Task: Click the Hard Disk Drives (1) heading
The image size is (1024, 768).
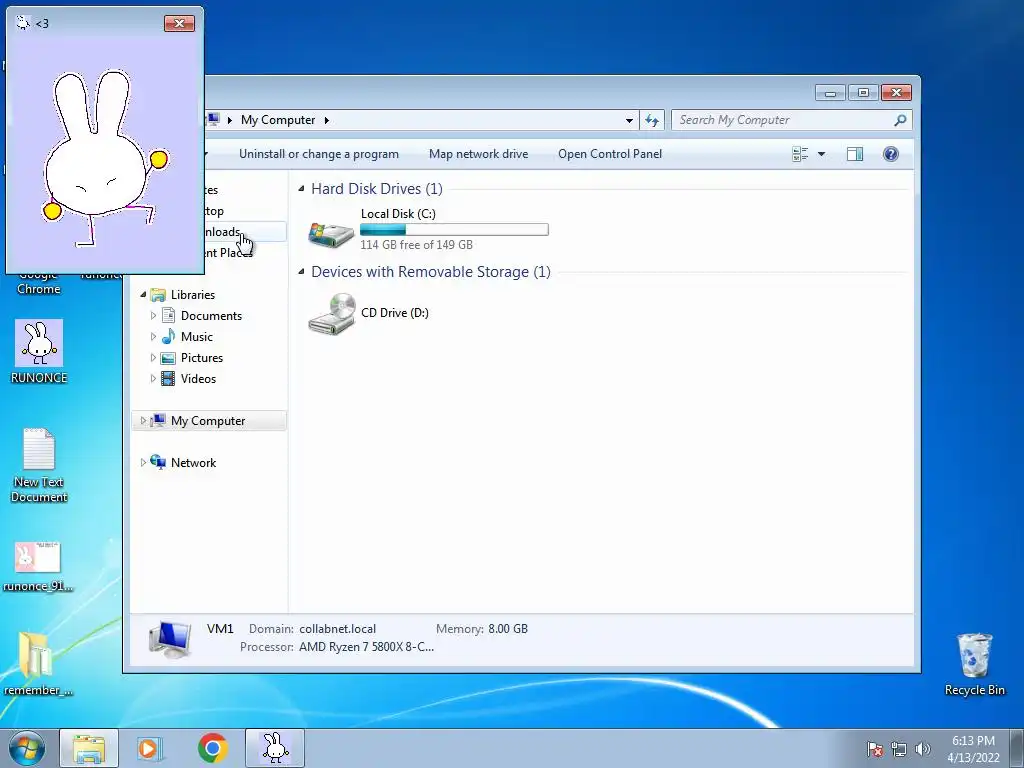Action: 377,189
